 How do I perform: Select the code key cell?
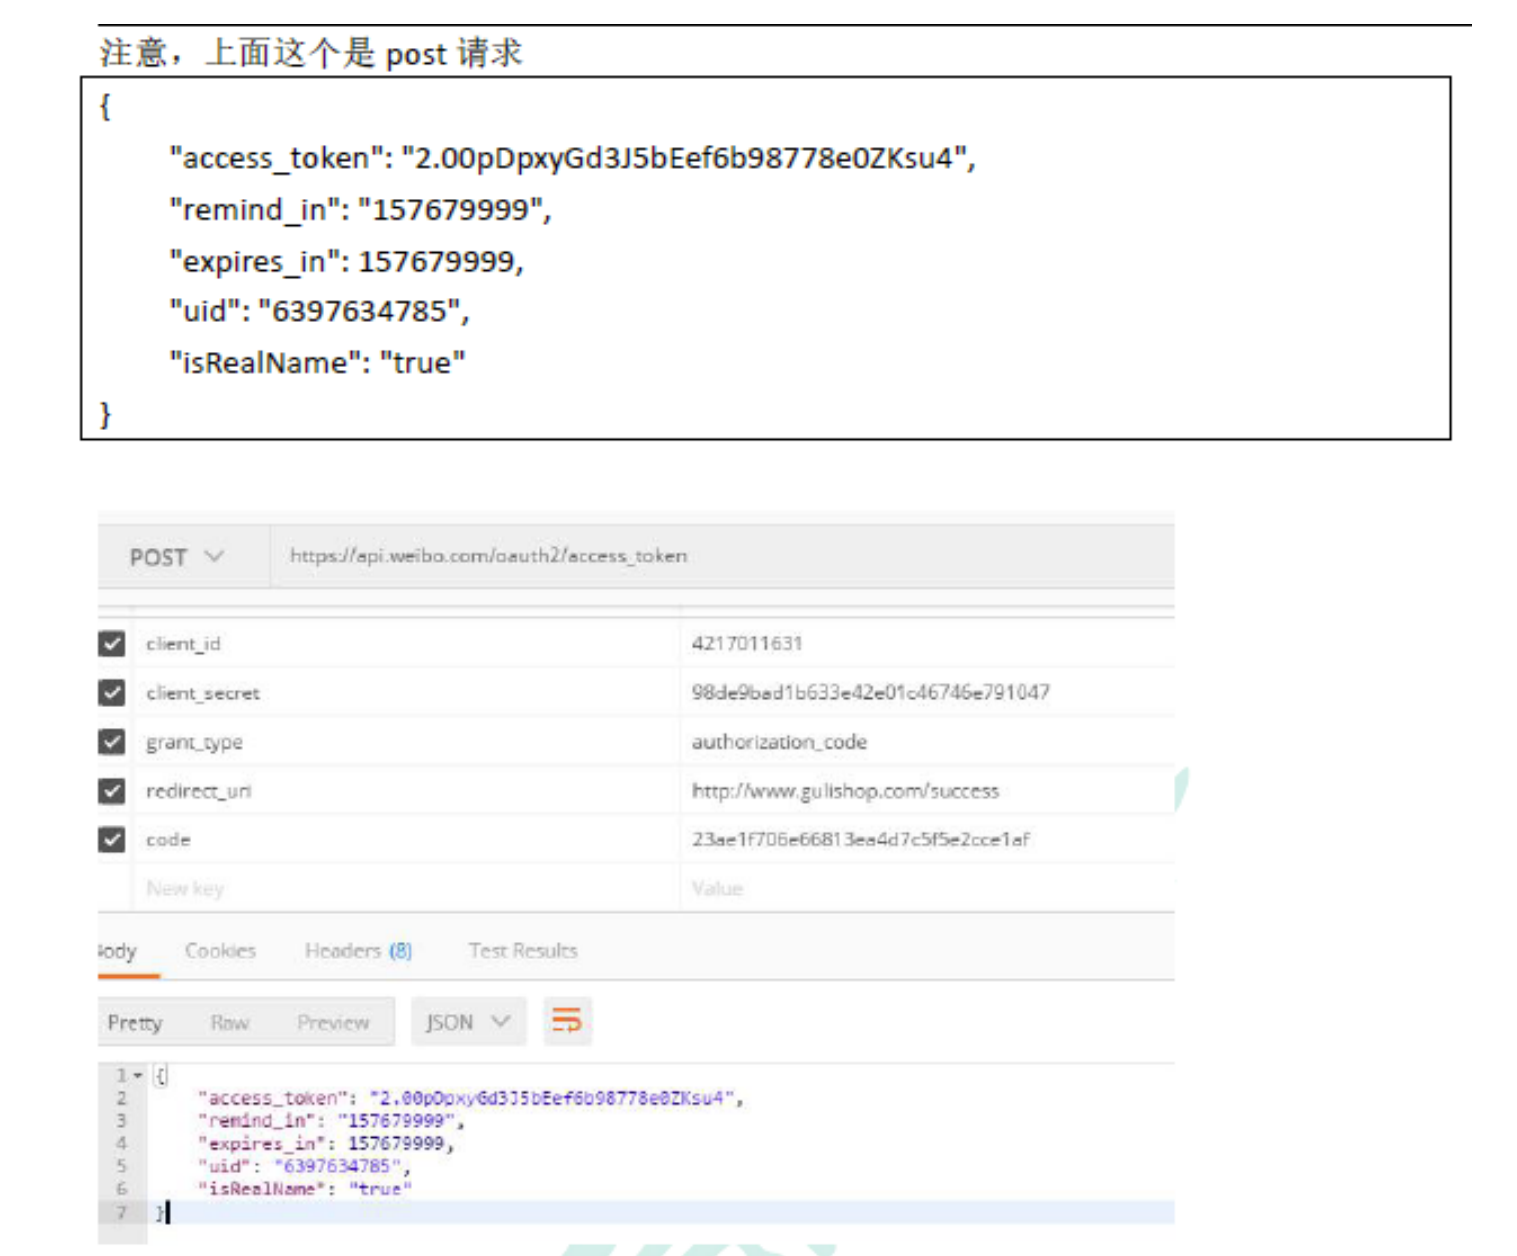pyautogui.click(x=406, y=839)
